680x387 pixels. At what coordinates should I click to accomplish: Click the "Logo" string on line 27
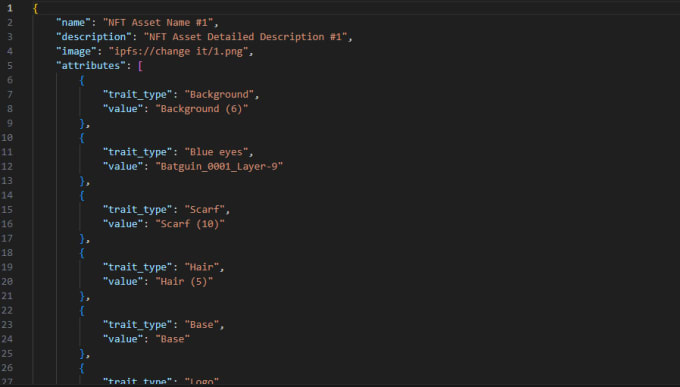pos(201,381)
